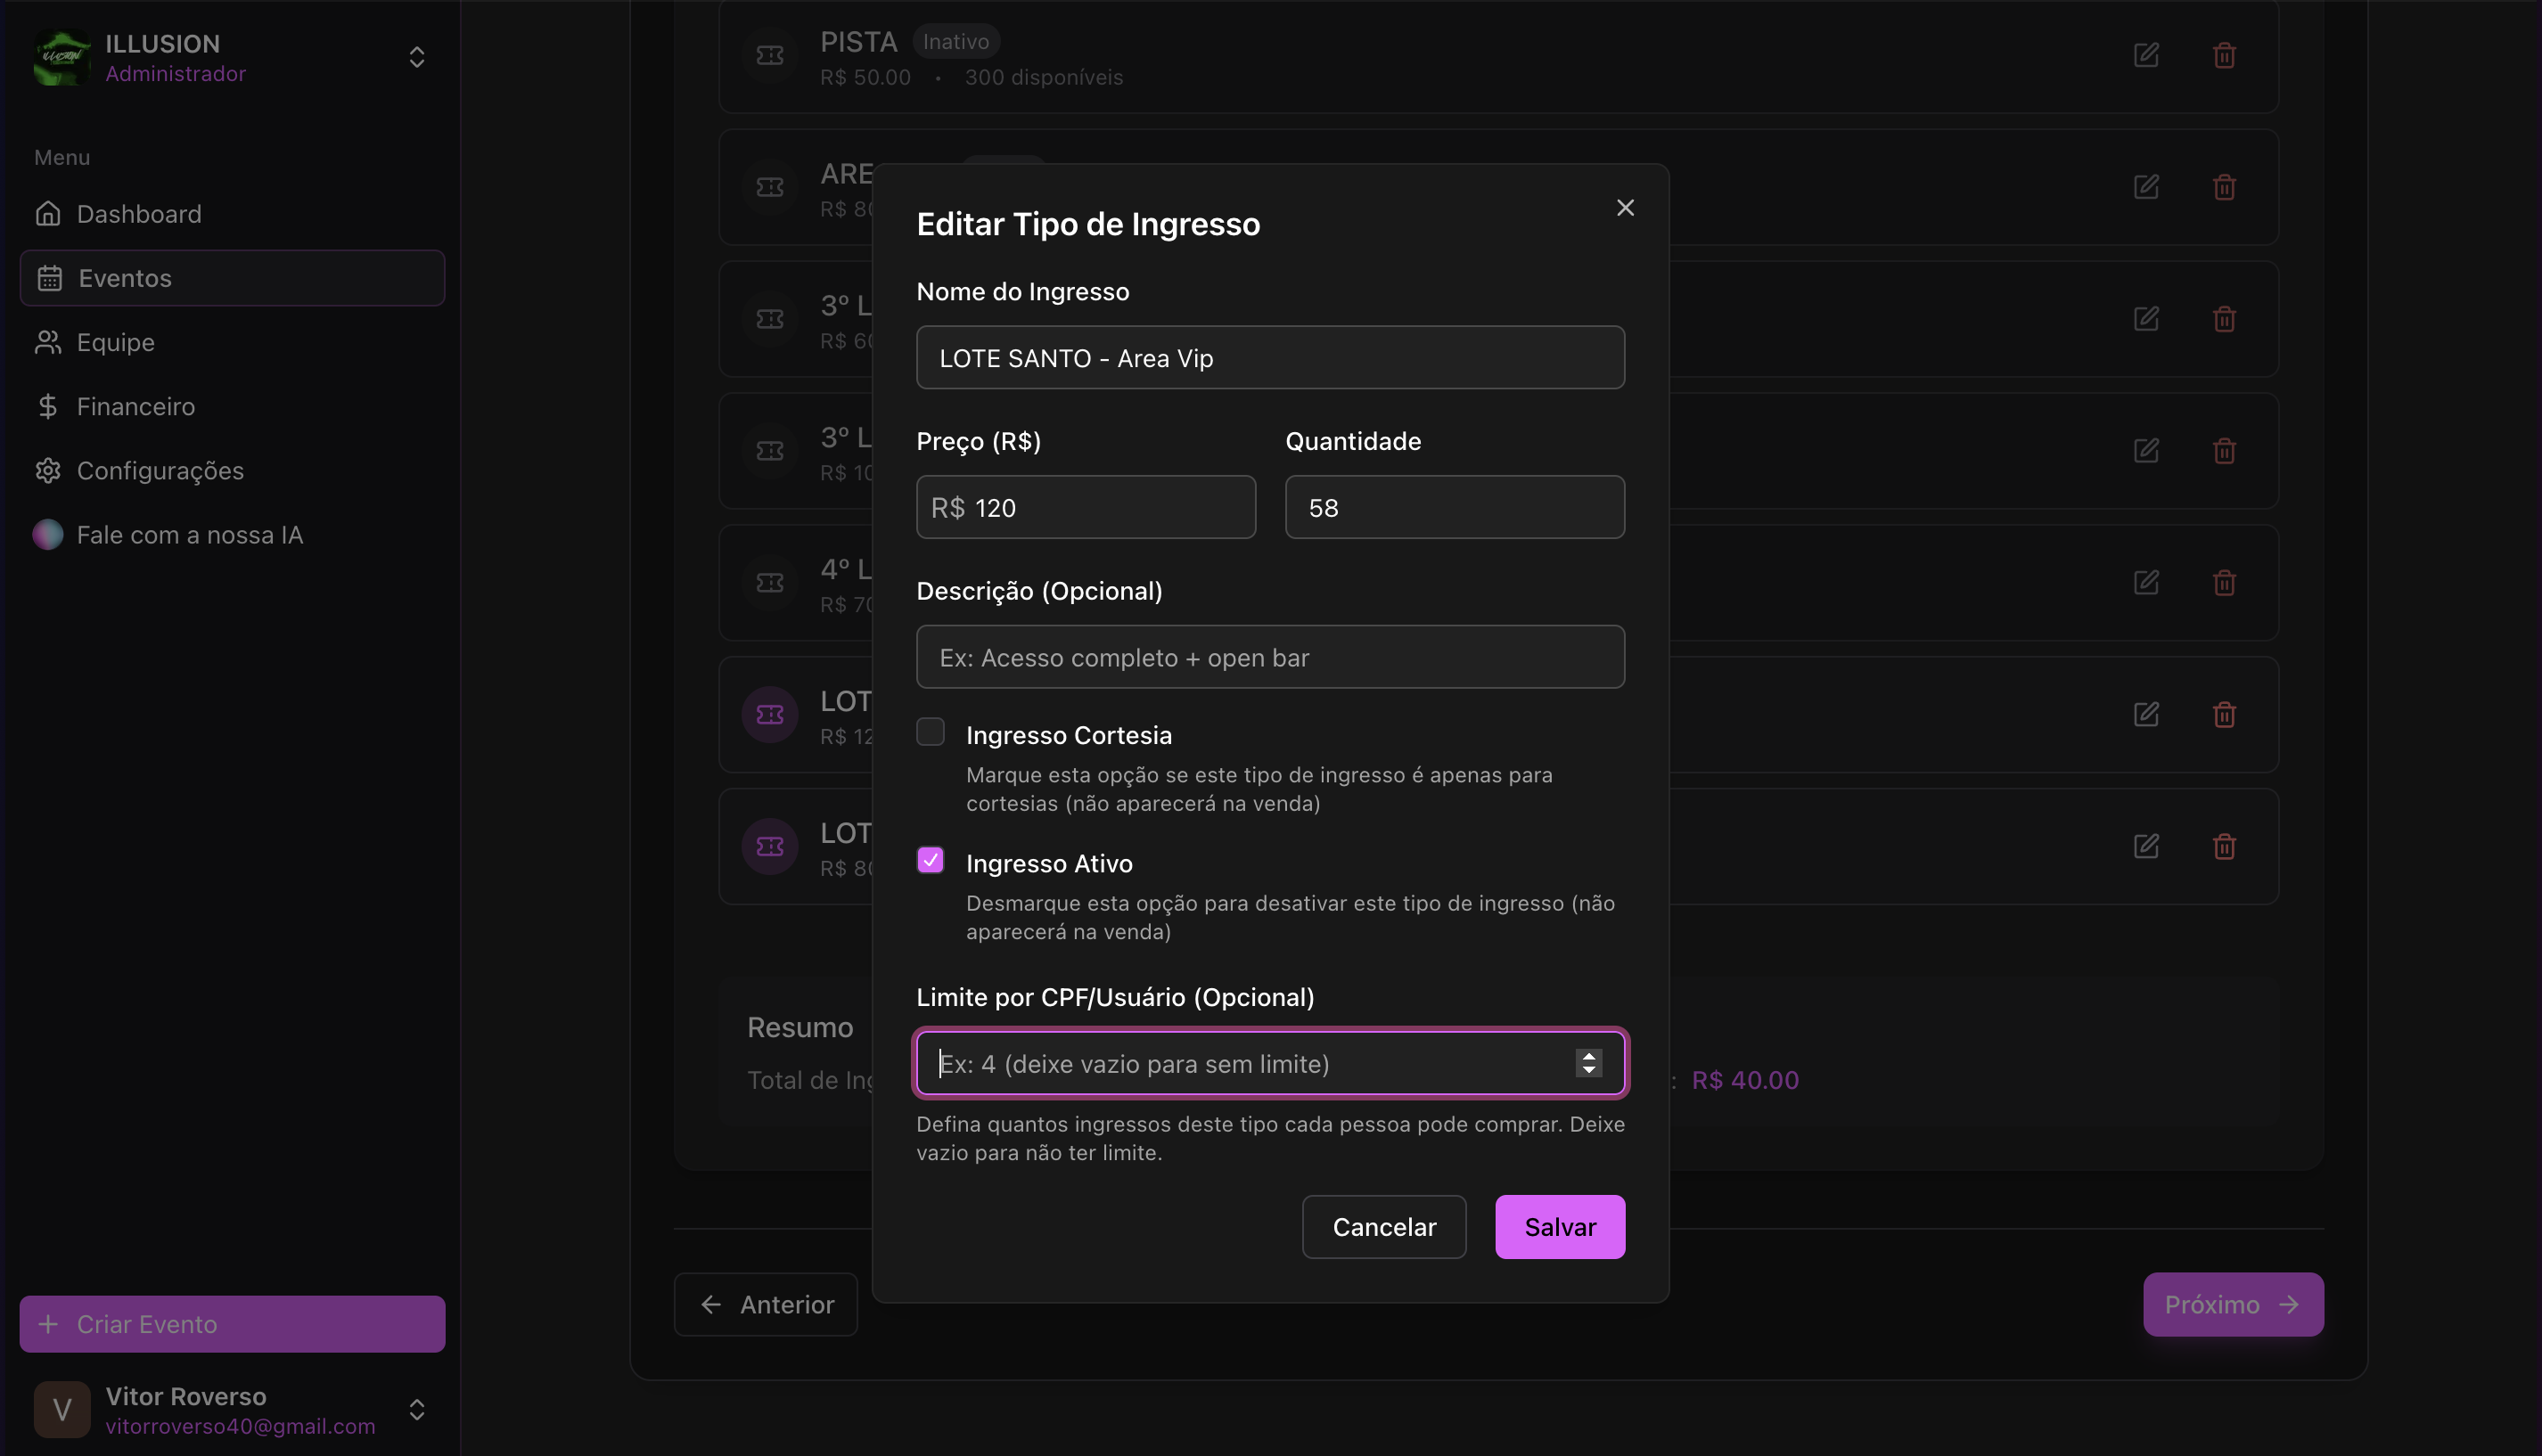Delete the 4º lote ticket row
Image resolution: width=2542 pixels, height=1456 pixels.
point(2223,583)
